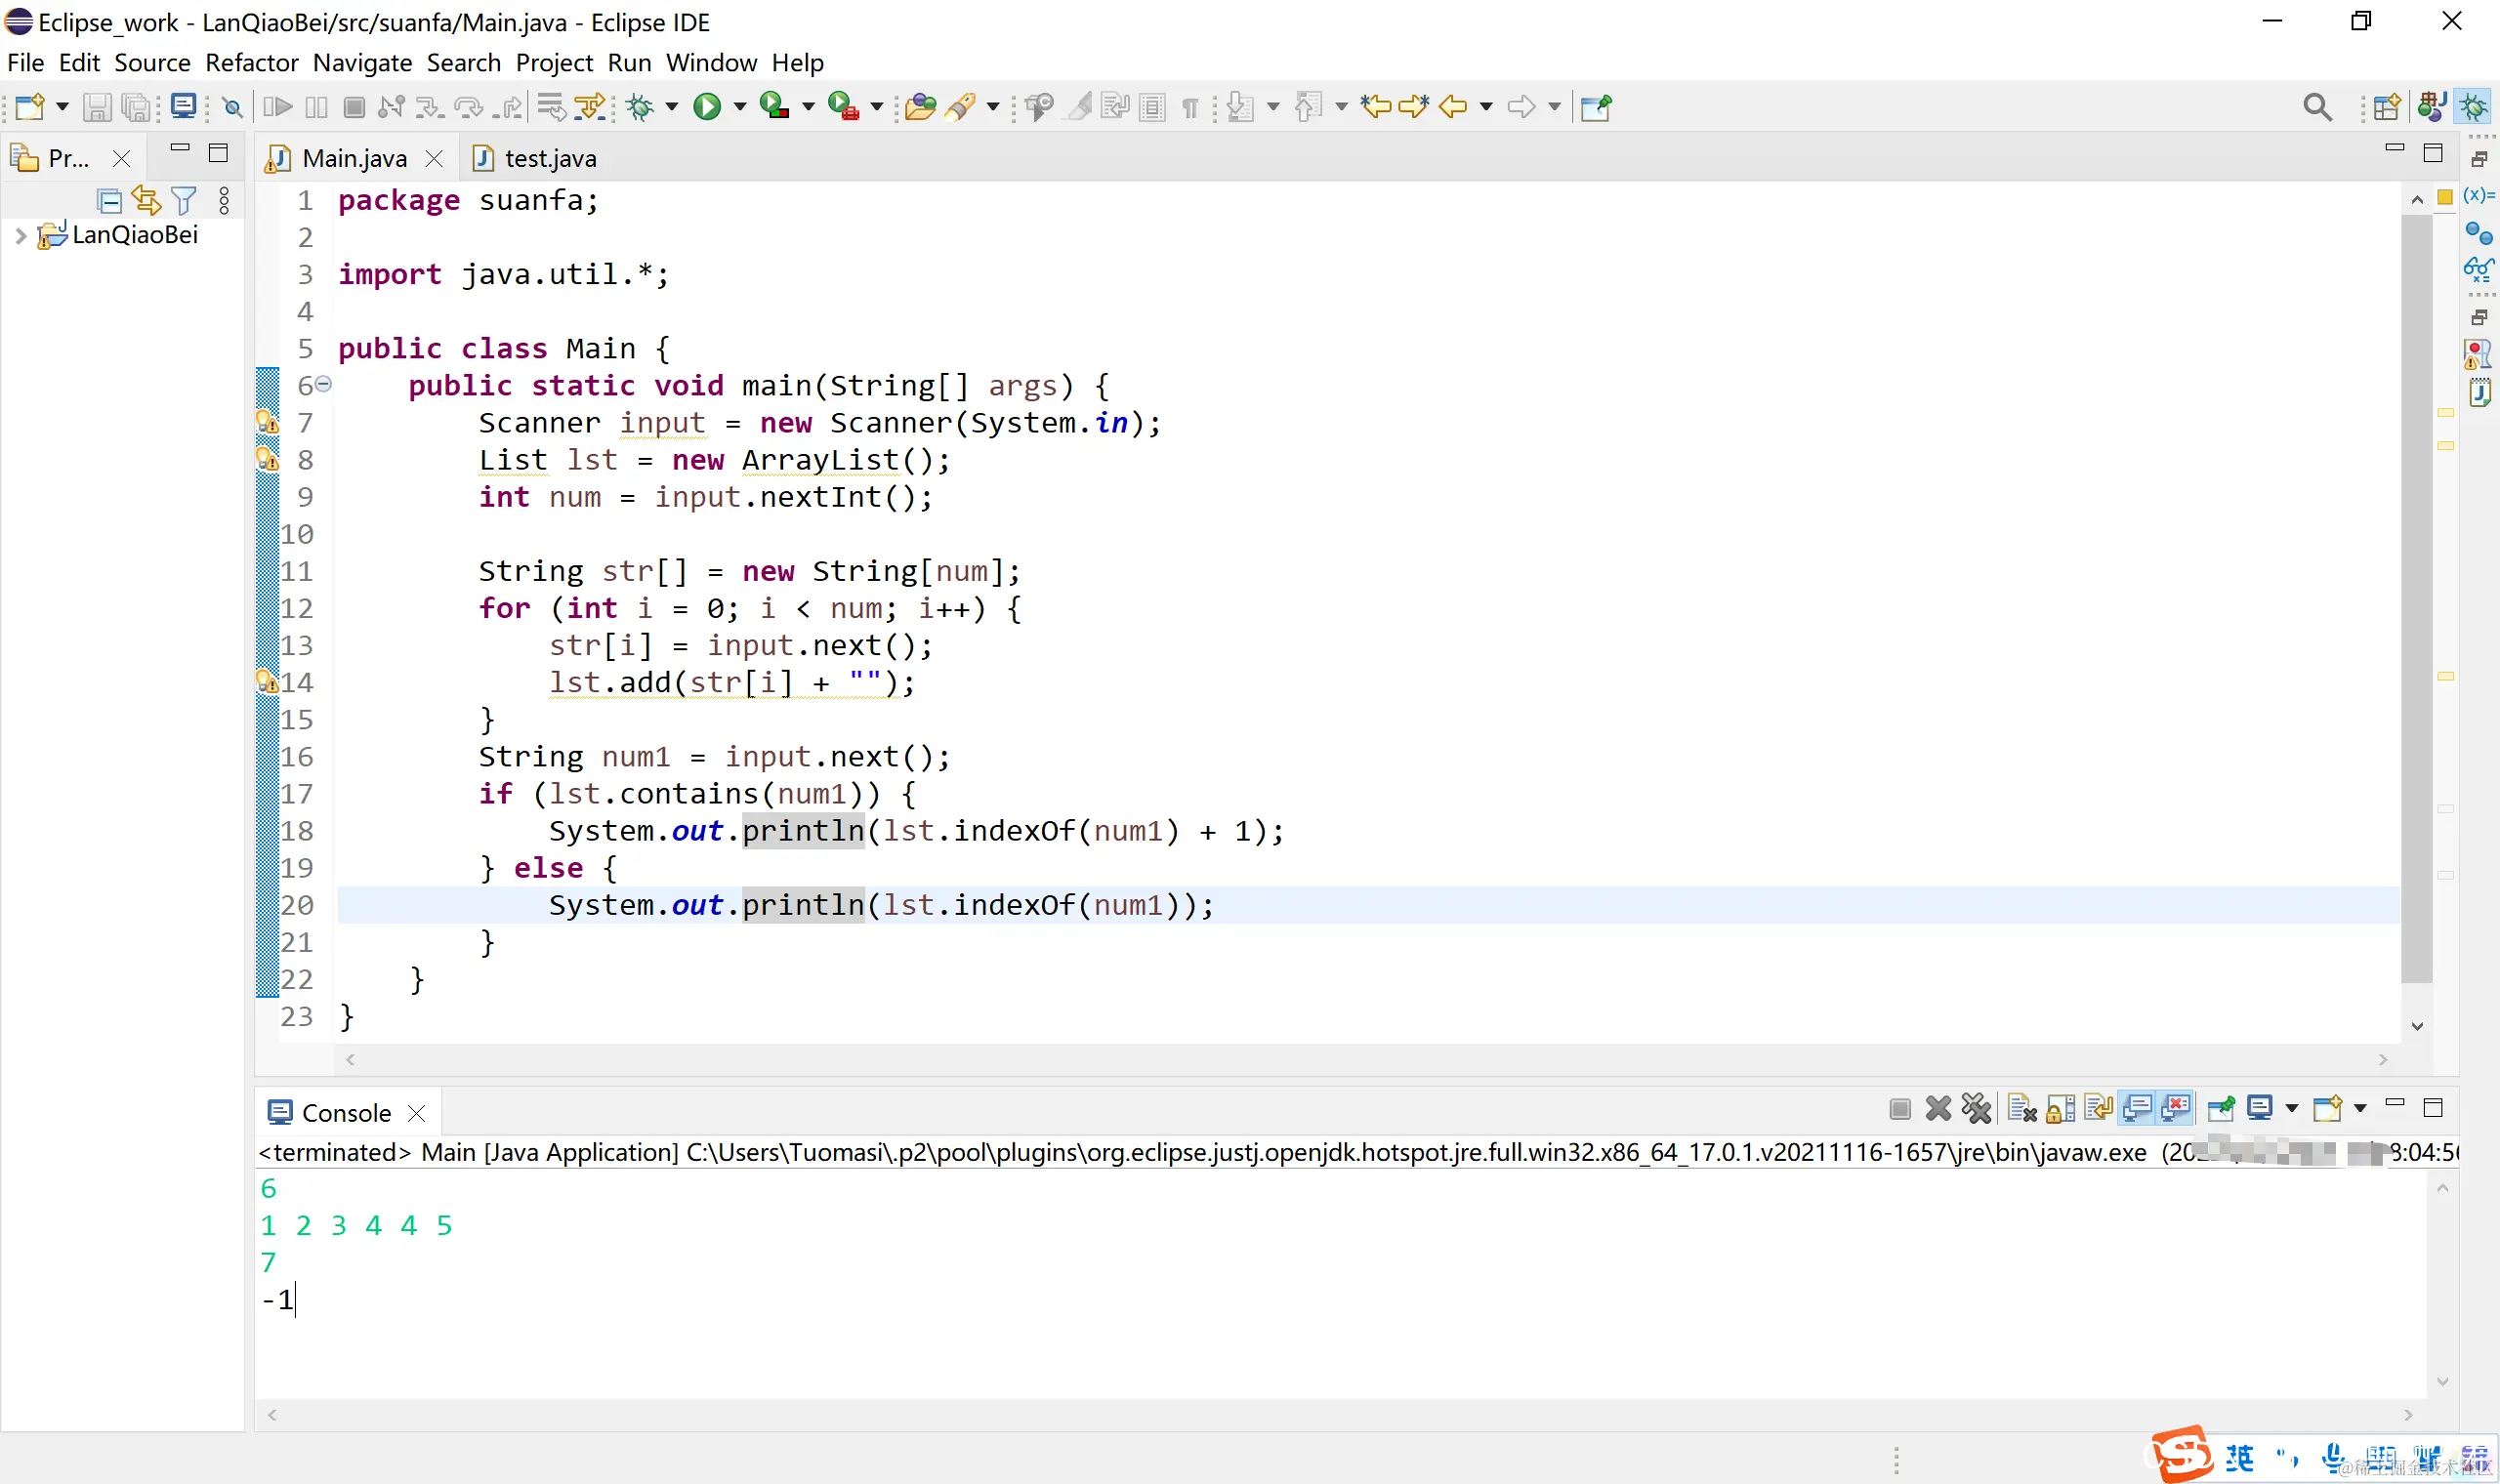Screen dimensions: 2500x1484
Task: Click the Debug bug icon
Action: (x=640, y=106)
